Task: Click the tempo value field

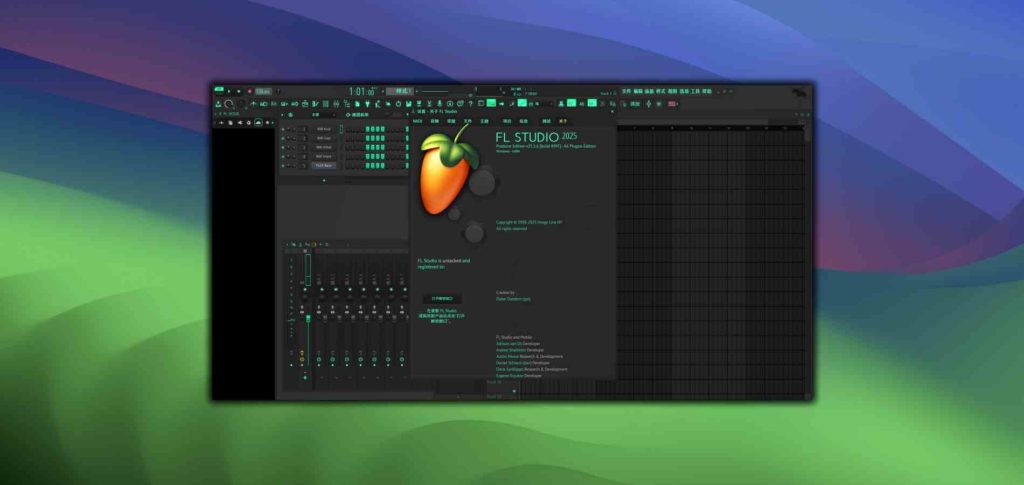Action: point(263,91)
